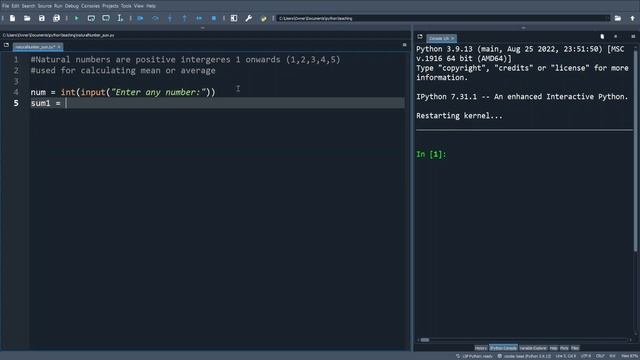Screen dimensions: 640x360
Task: Clear console output icon
Action: 602,37
